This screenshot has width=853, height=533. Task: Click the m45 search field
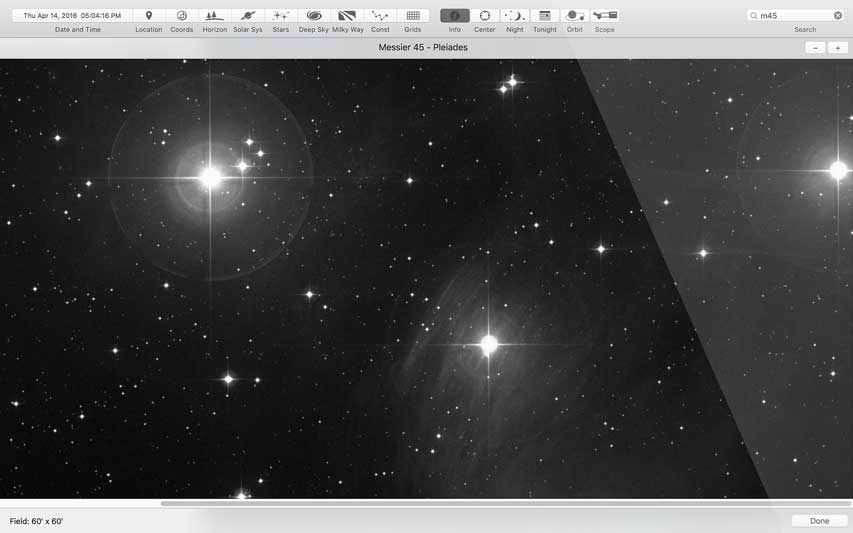[795, 16]
